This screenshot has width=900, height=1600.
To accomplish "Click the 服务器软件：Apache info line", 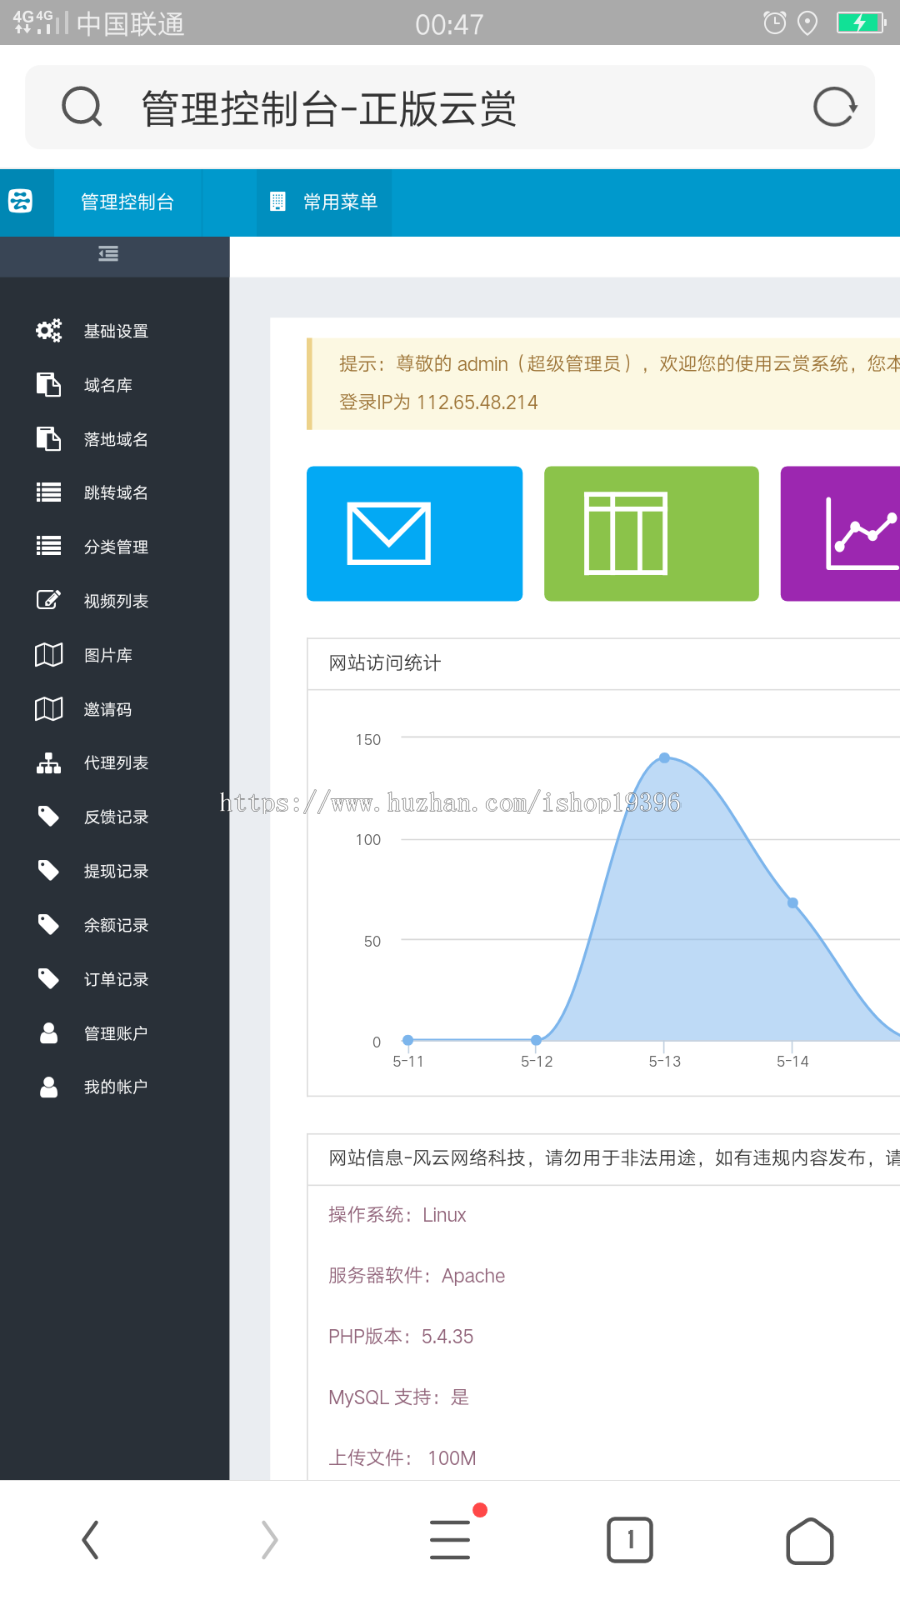I will click(x=416, y=1276).
